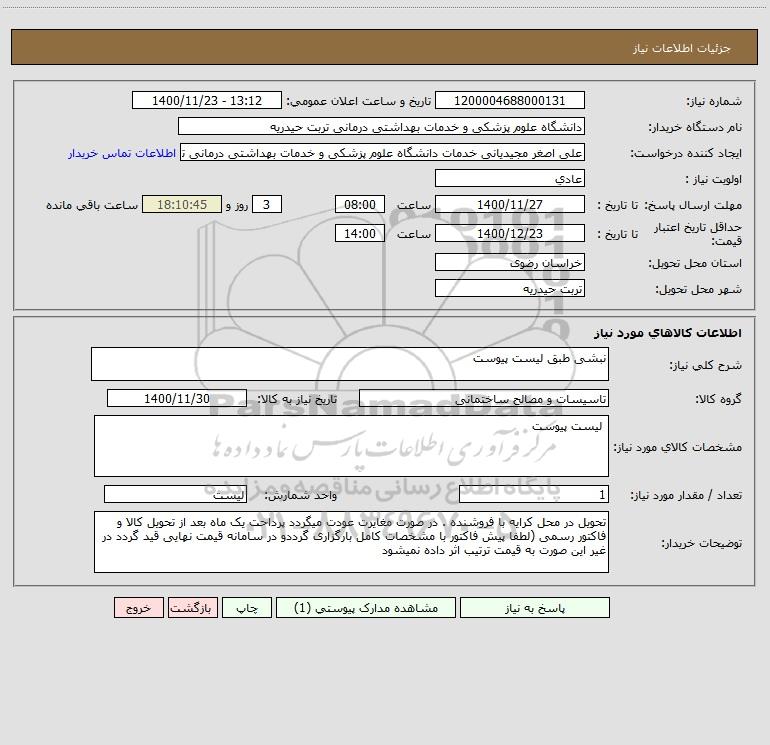Click the buyer organization name field

381,126
